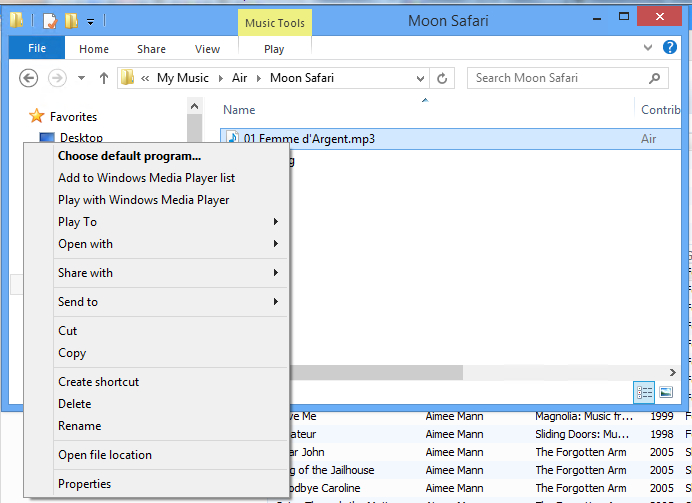Click the Favorites star in navigation pane
Screen dimensions: 692x503
tap(37, 117)
